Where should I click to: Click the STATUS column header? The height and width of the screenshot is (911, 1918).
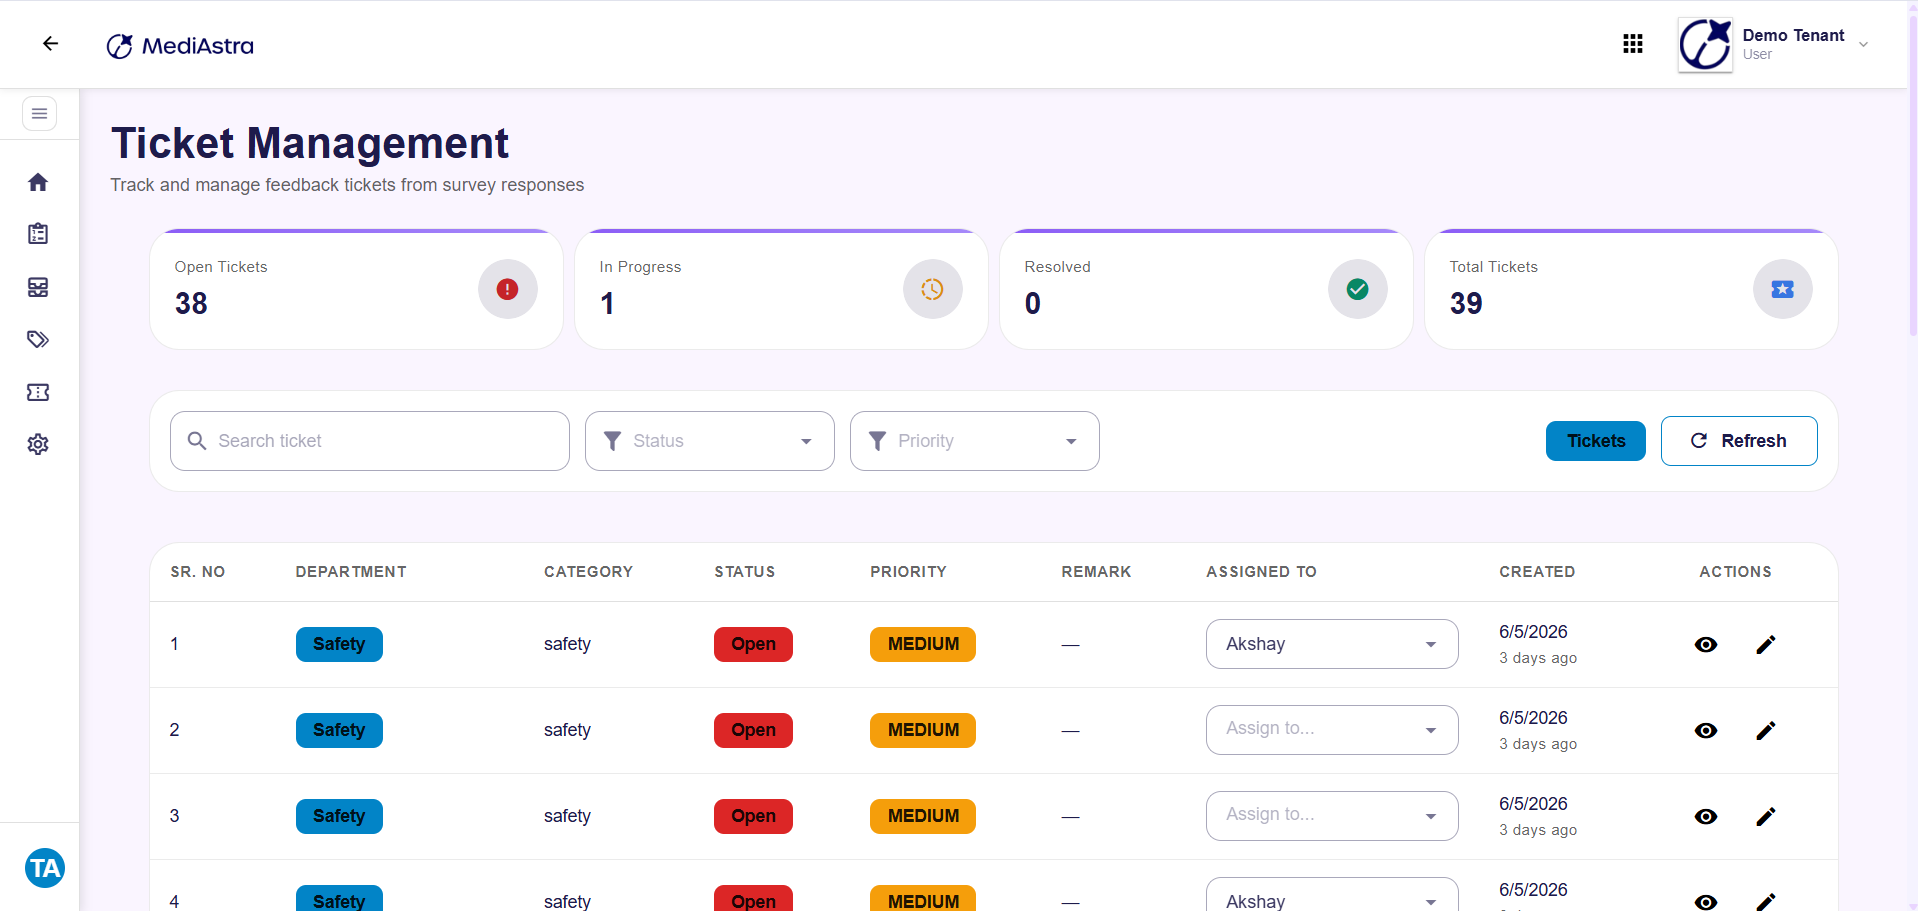coord(745,572)
